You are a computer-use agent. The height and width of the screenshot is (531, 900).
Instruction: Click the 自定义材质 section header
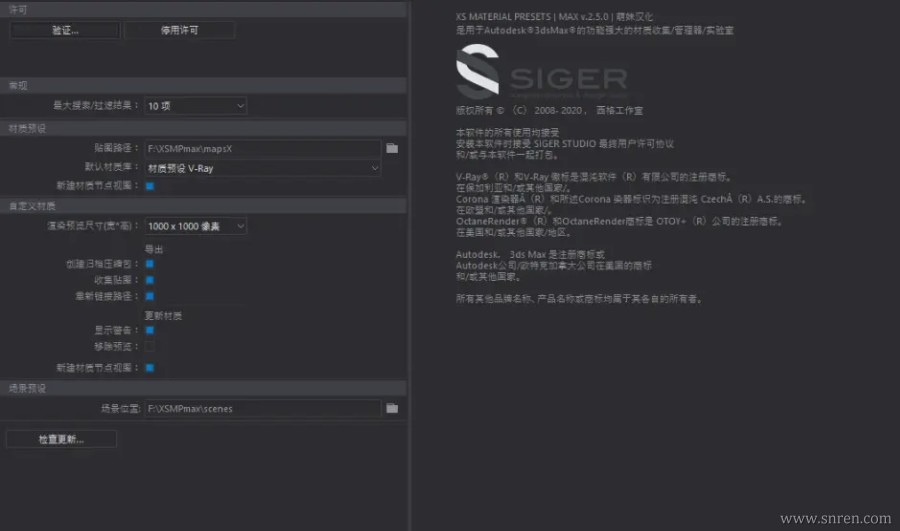[x=203, y=206]
